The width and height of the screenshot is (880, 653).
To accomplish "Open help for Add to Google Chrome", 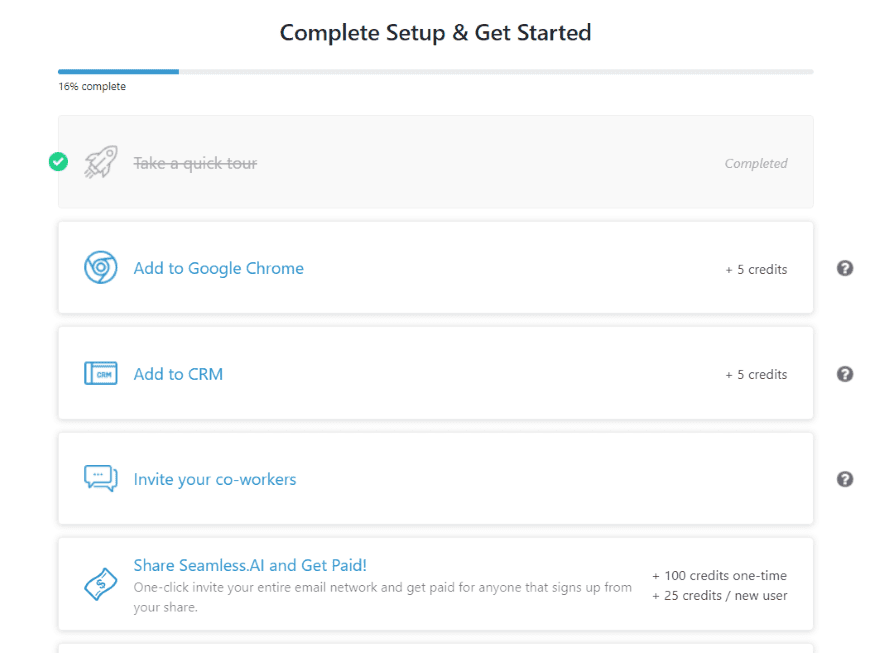I will [845, 269].
